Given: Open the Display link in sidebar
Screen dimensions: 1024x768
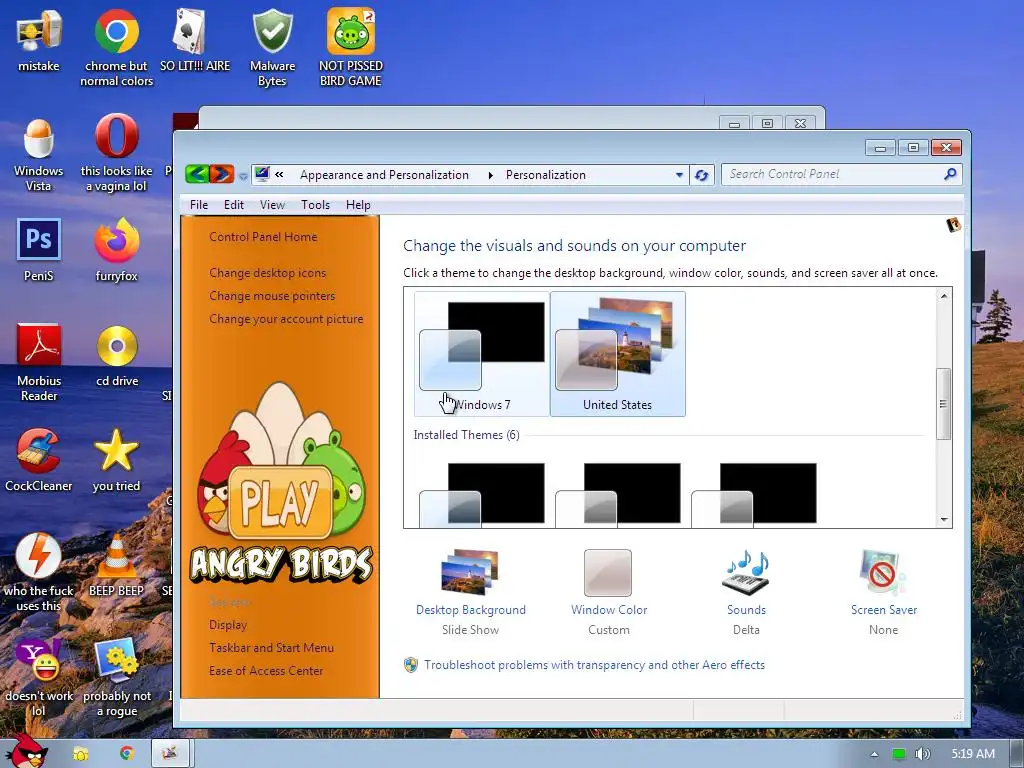Looking at the screenshot, I should 228,625.
